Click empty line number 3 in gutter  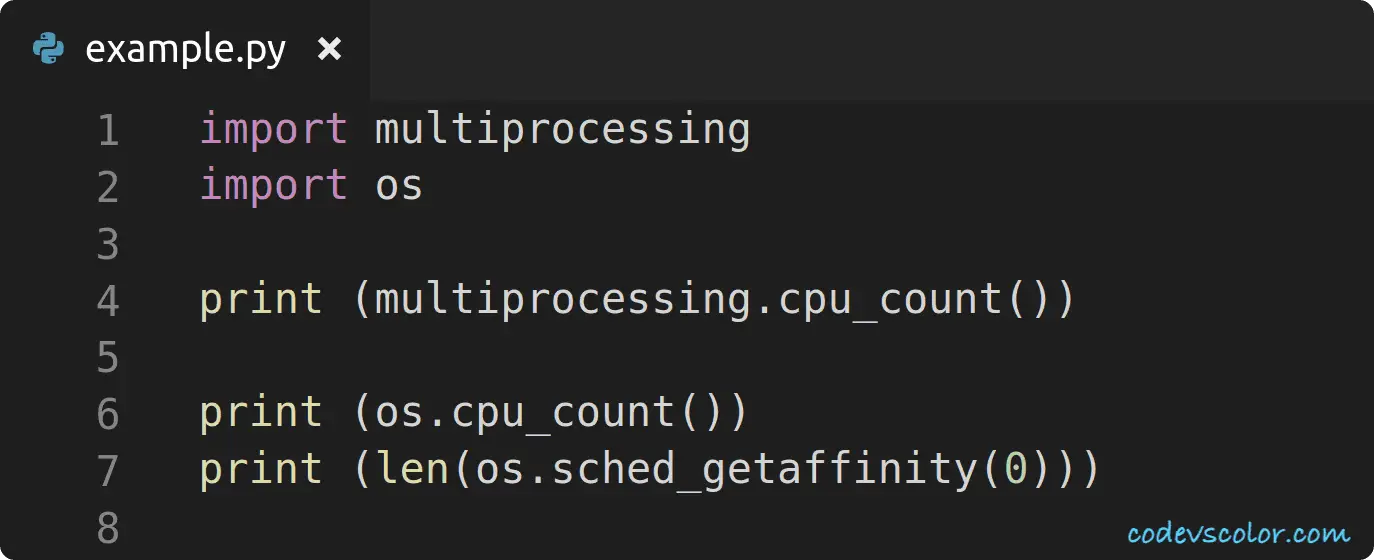[108, 244]
